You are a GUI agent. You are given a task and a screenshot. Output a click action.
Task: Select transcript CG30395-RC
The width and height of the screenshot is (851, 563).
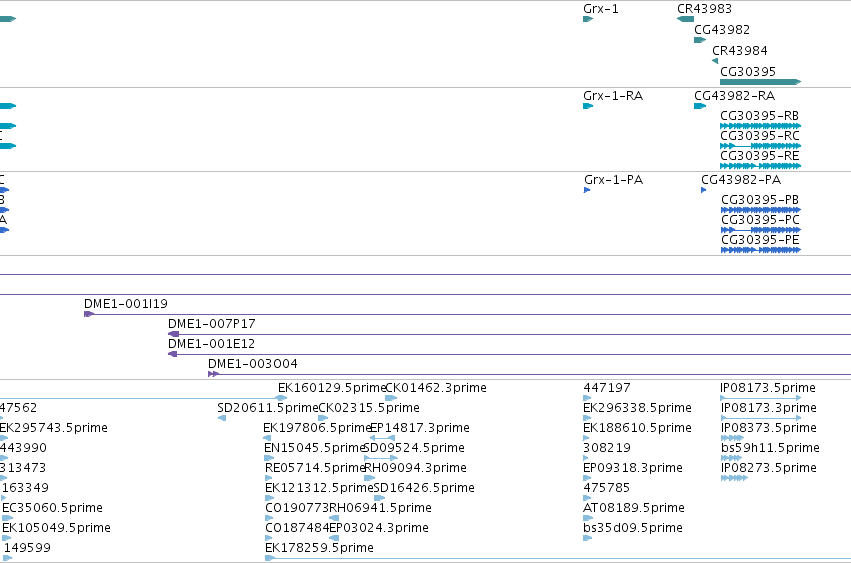(760, 146)
